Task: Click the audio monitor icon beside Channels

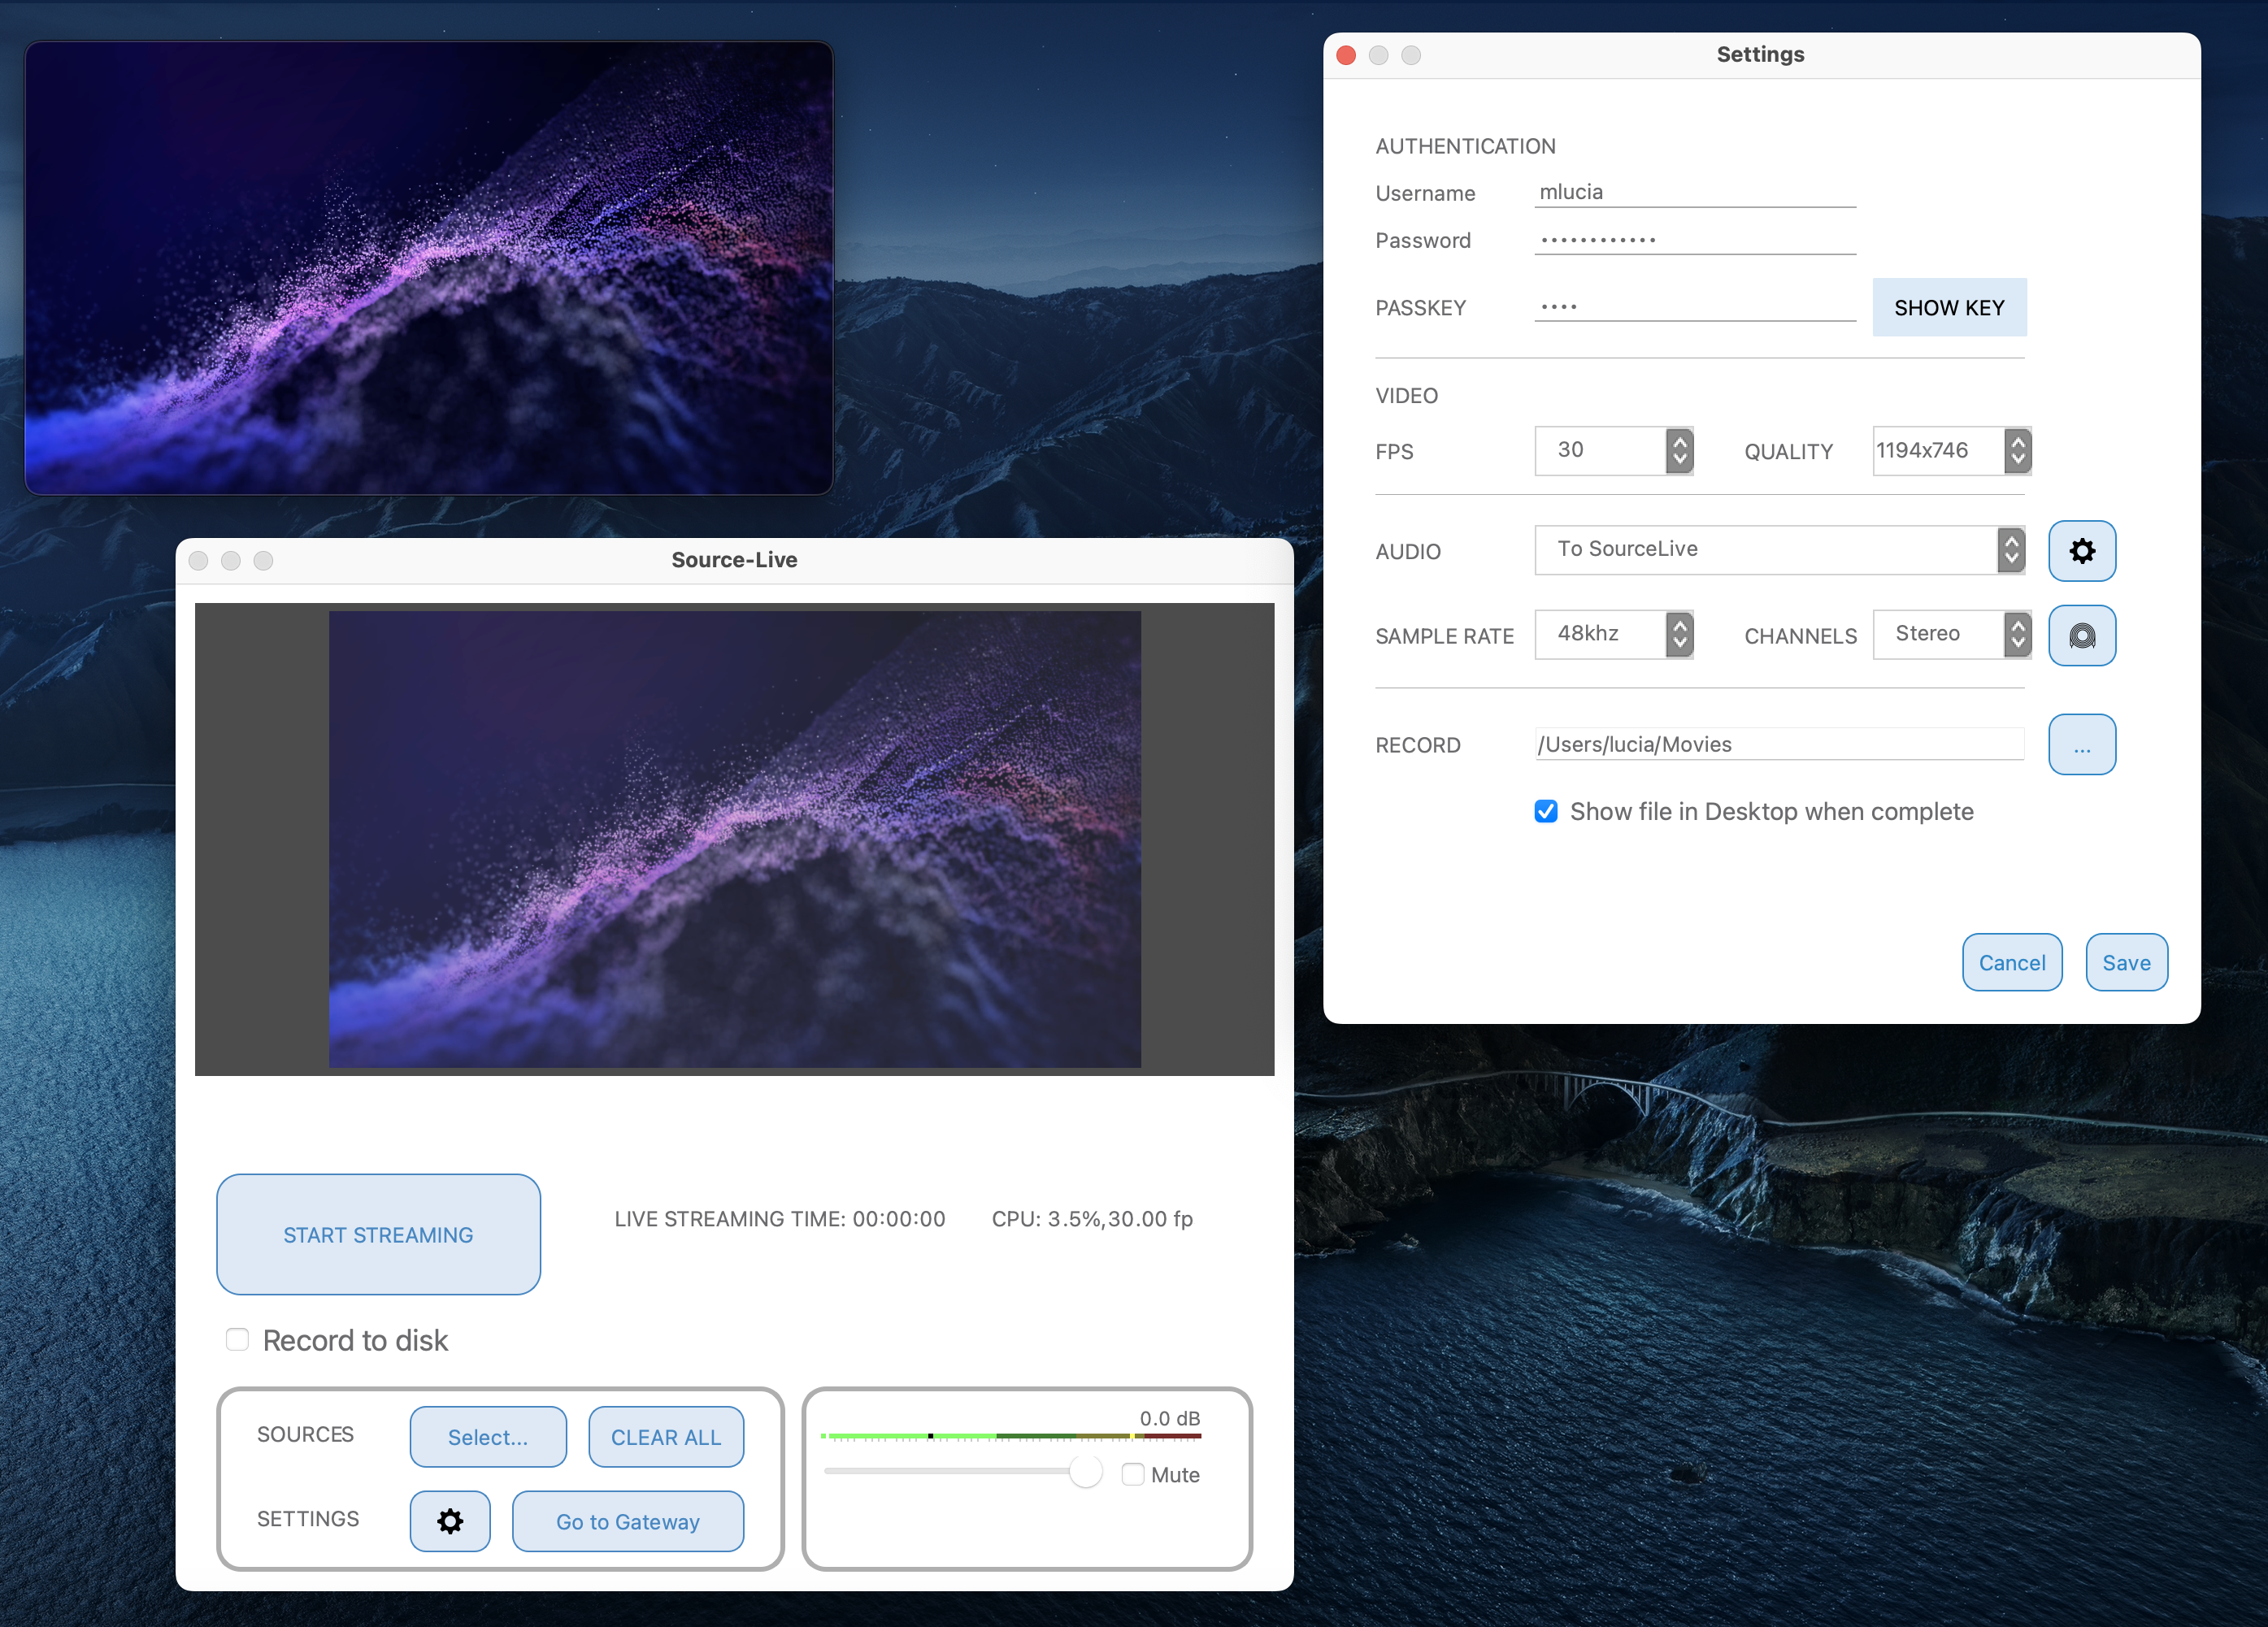Action: [2081, 635]
